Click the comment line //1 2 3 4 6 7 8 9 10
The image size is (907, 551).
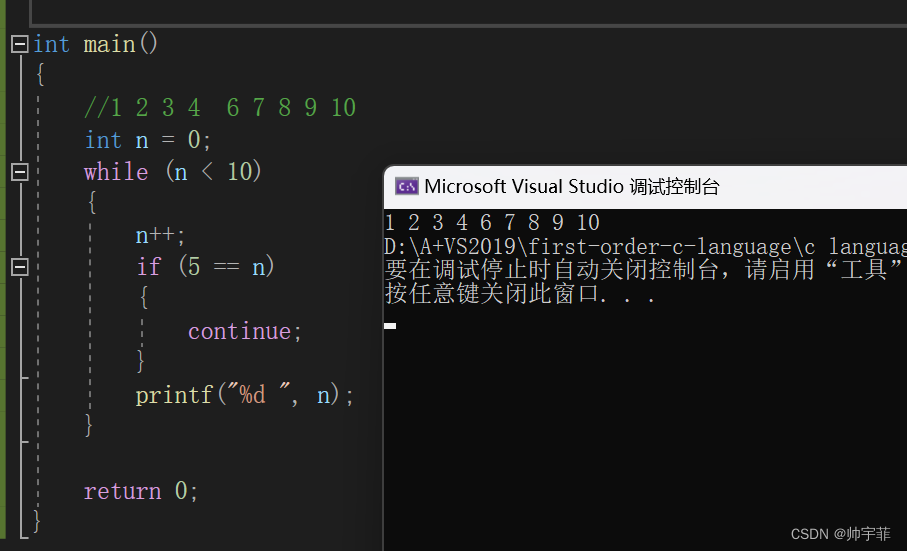click(x=220, y=108)
